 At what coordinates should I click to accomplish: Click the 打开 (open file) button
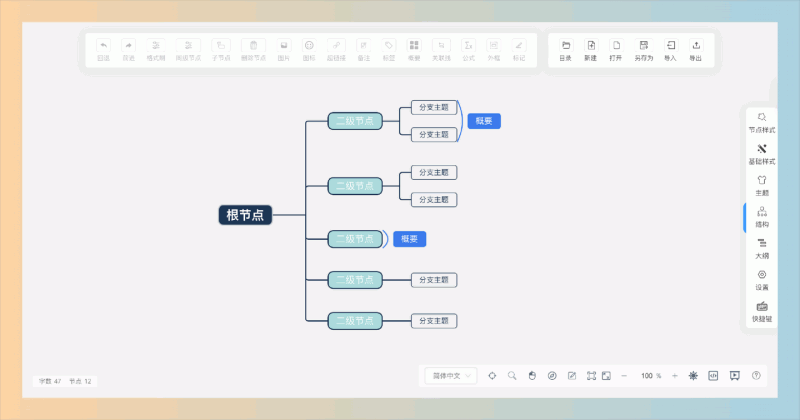click(616, 50)
